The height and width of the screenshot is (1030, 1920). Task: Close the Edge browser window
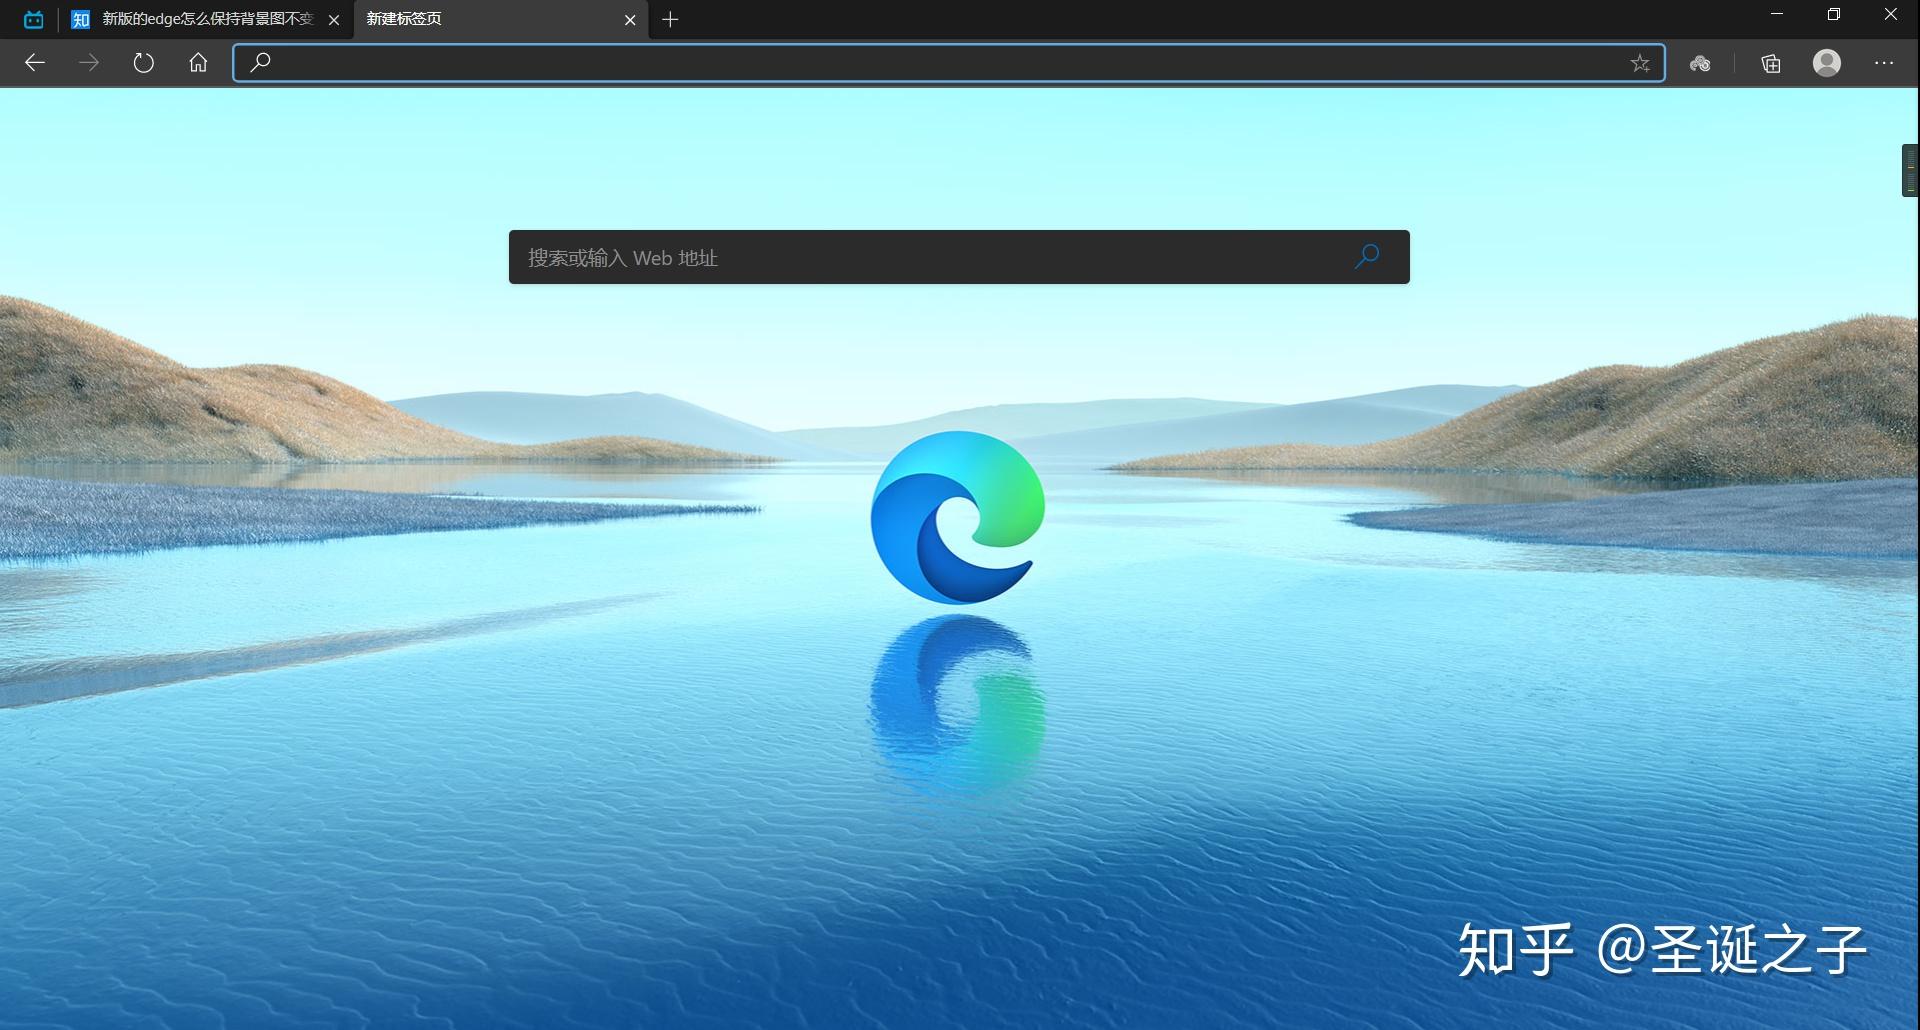coord(1891,14)
